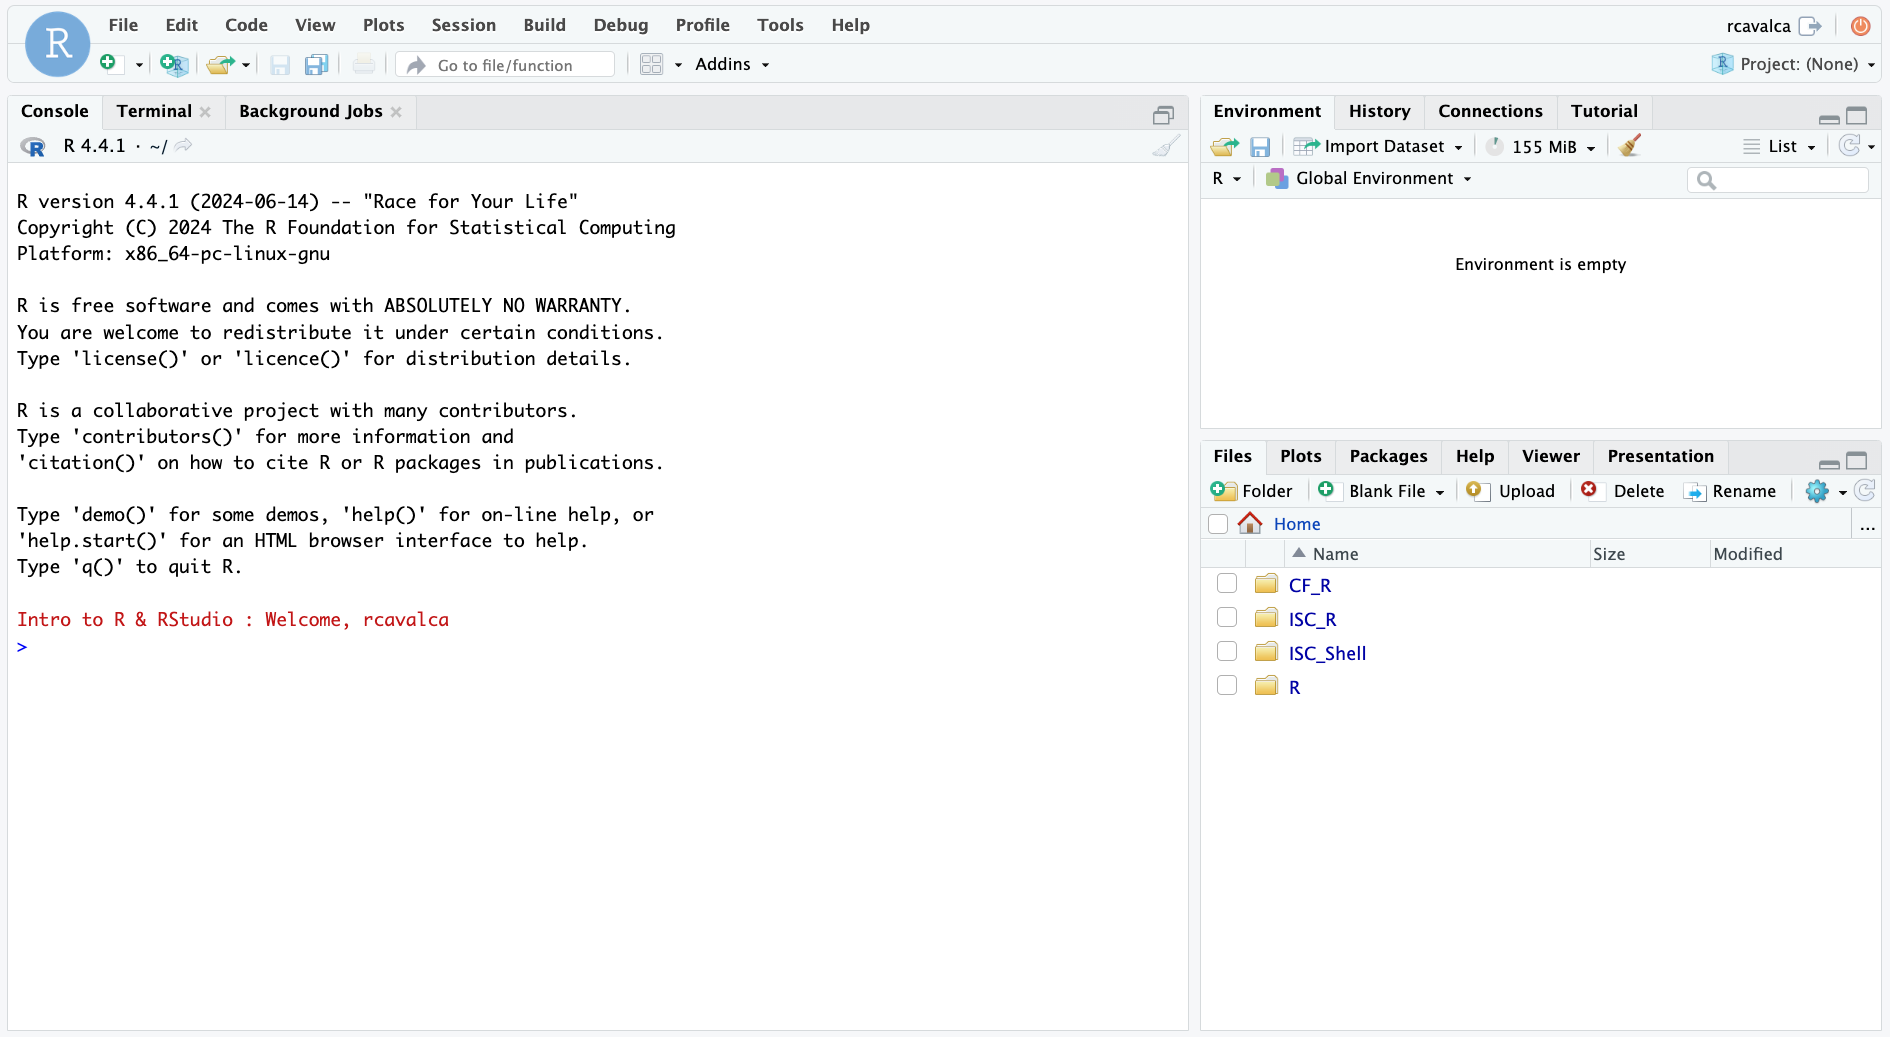Click the Go to file/function field
The width and height of the screenshot is (1890, 1037).
505,65
